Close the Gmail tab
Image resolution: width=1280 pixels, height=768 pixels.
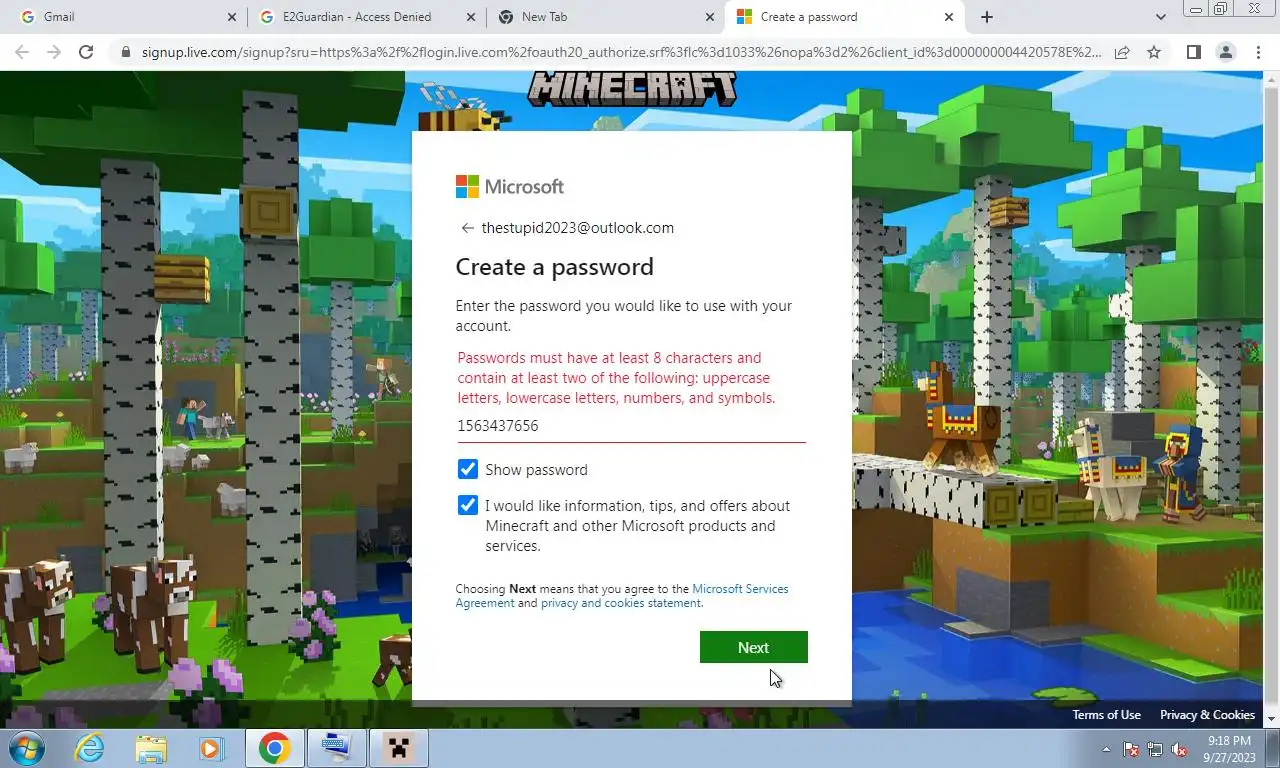(232, 17)
